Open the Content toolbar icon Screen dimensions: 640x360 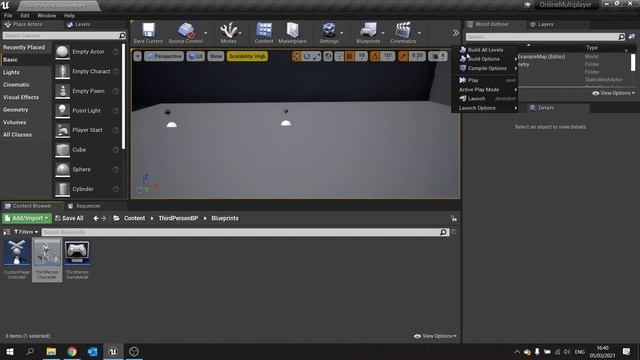click(x=264, y=33)
